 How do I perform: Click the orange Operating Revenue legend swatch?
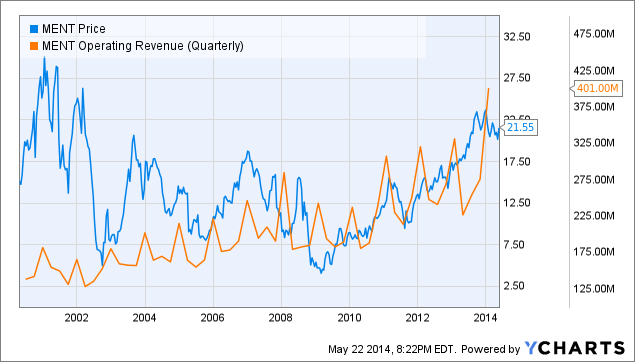[34, 46]
